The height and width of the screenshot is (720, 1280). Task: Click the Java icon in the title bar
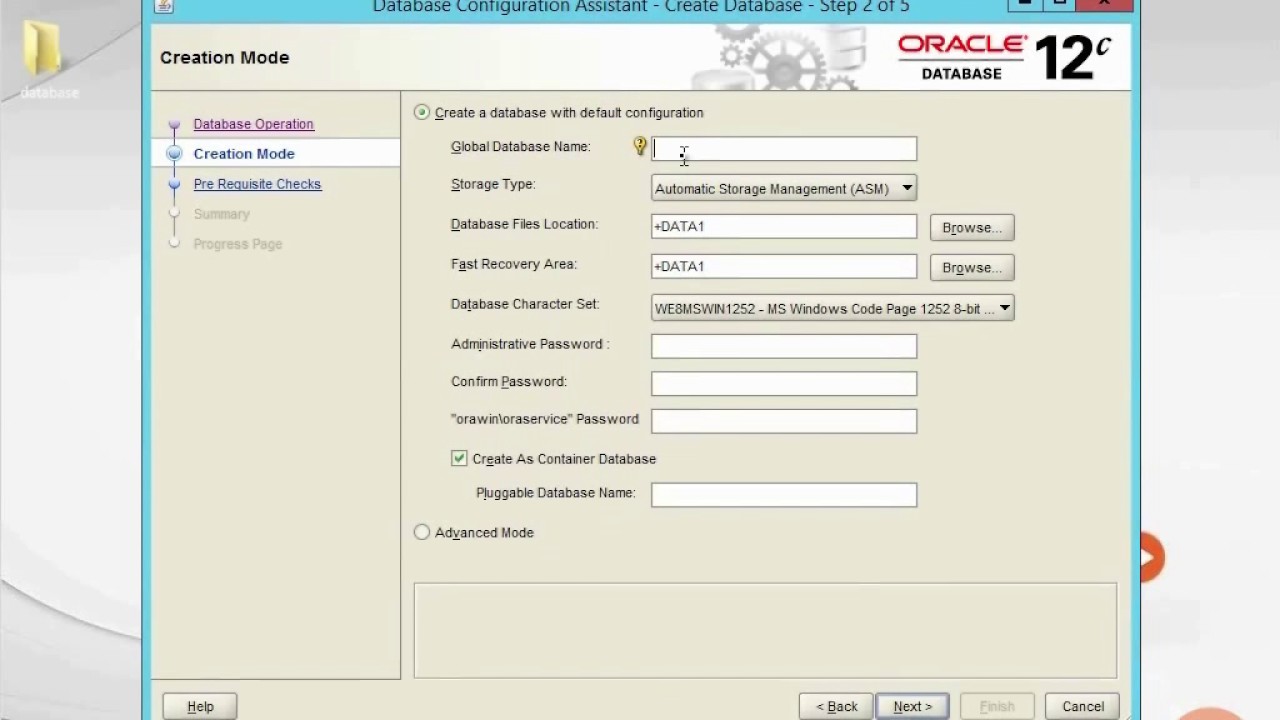(164, 6)
